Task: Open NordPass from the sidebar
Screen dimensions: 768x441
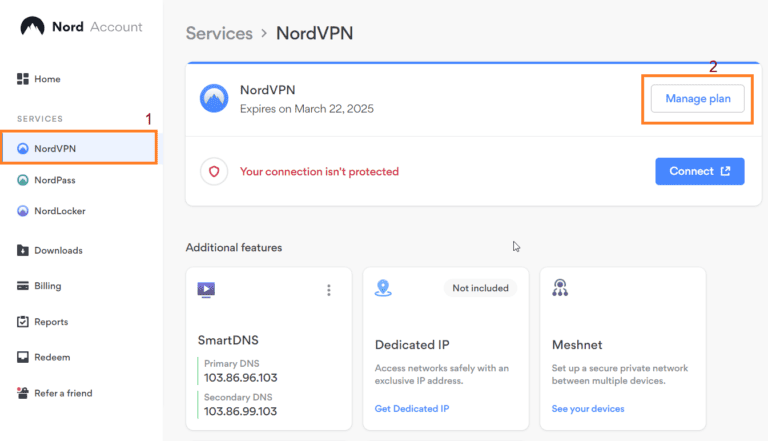Action: click(54, 180)
